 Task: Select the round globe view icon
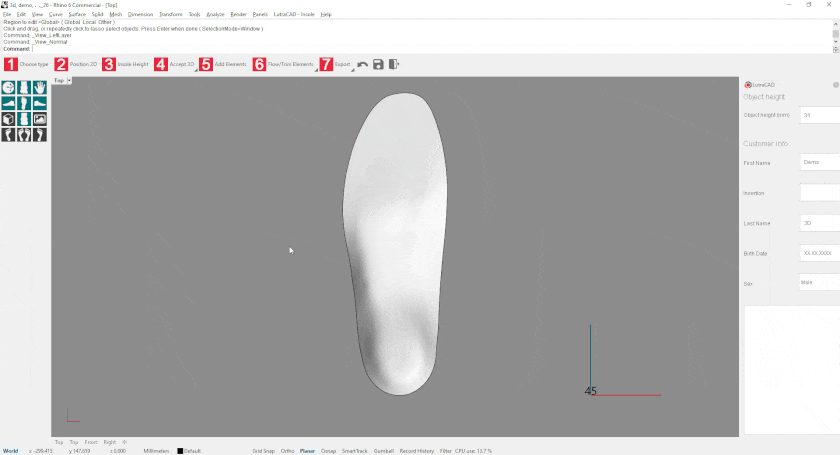tap(9, 88)
